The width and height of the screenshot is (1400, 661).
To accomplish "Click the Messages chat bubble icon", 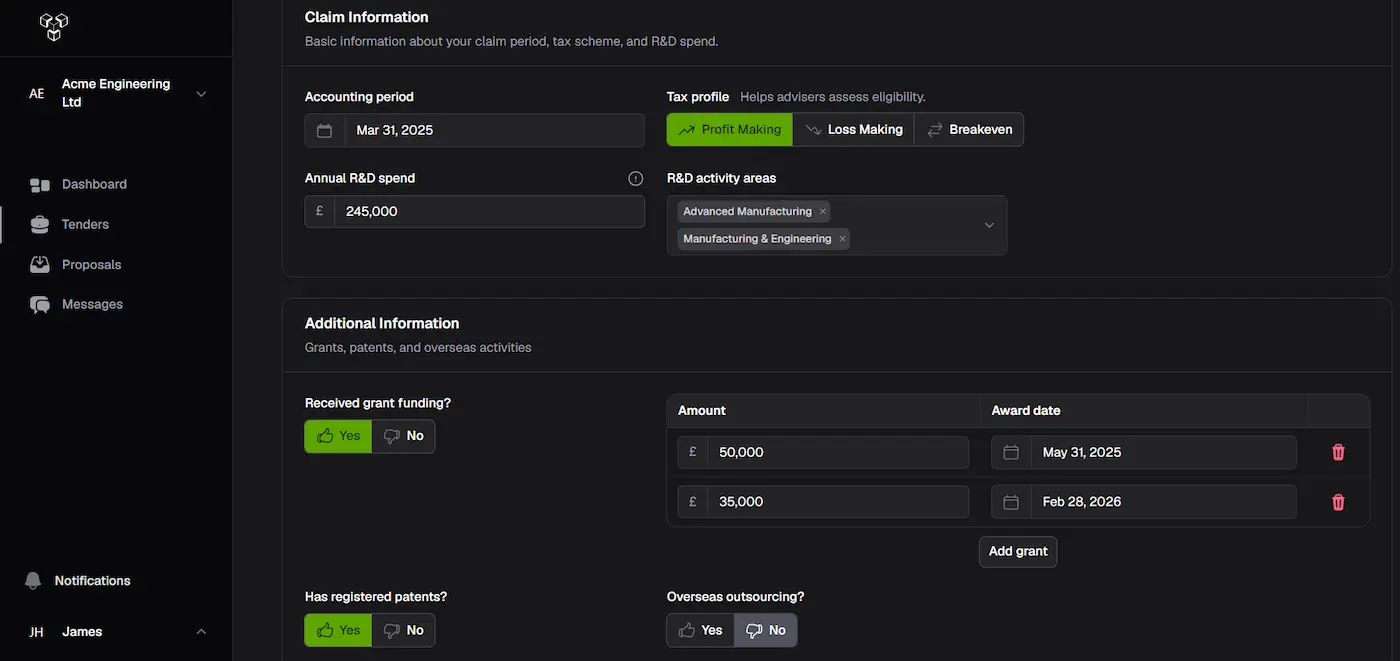I will coord(40,305).
